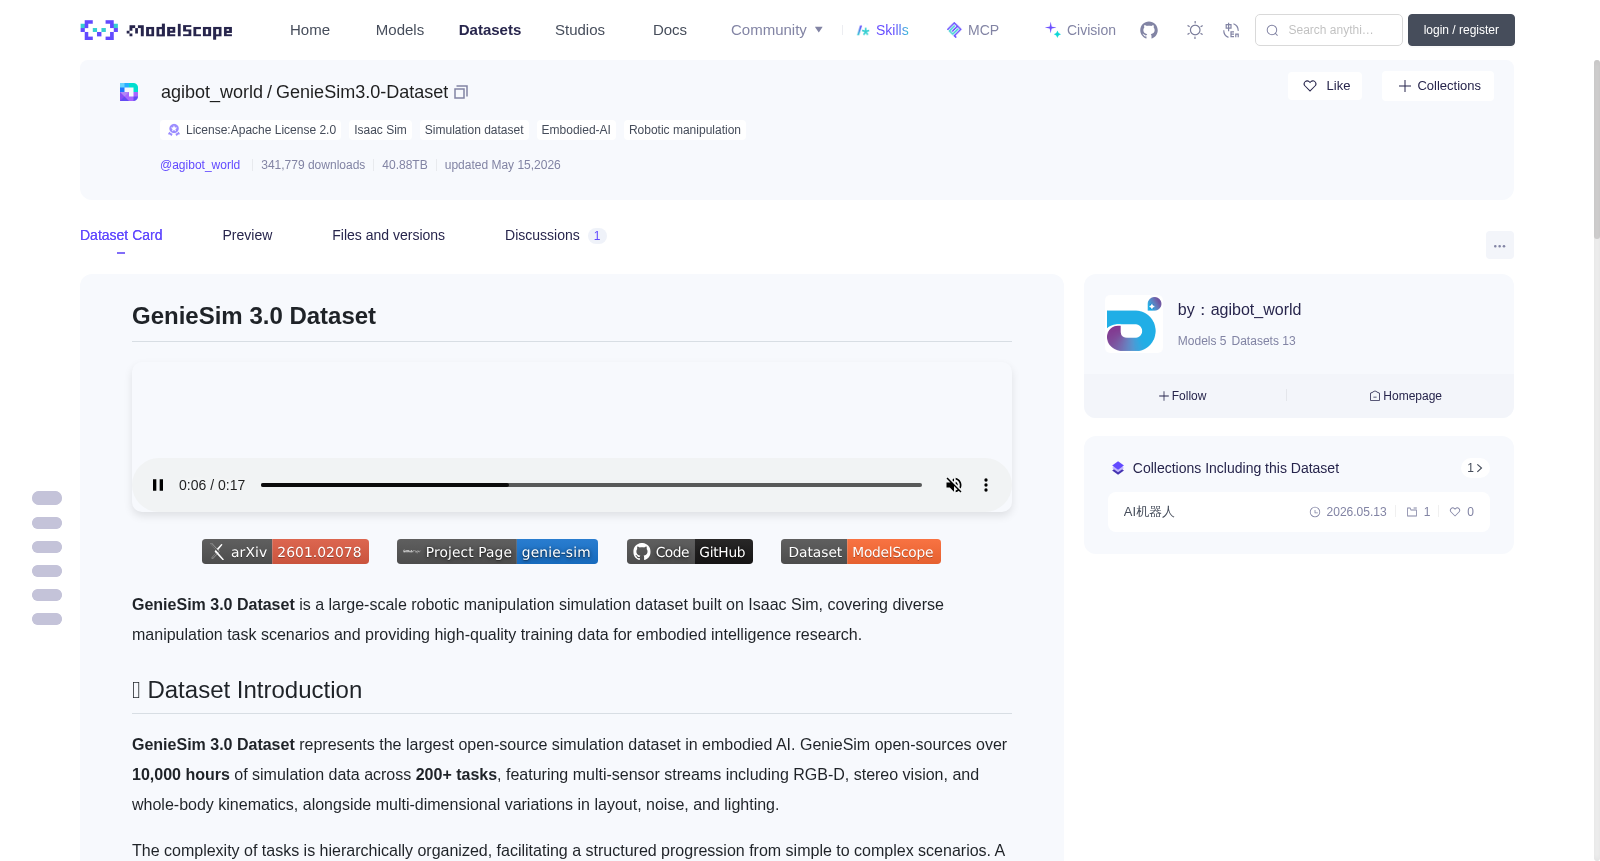1600x861 pixels.
Task: Click the '40.88TB' size text
Action: [x=405, y=165]
